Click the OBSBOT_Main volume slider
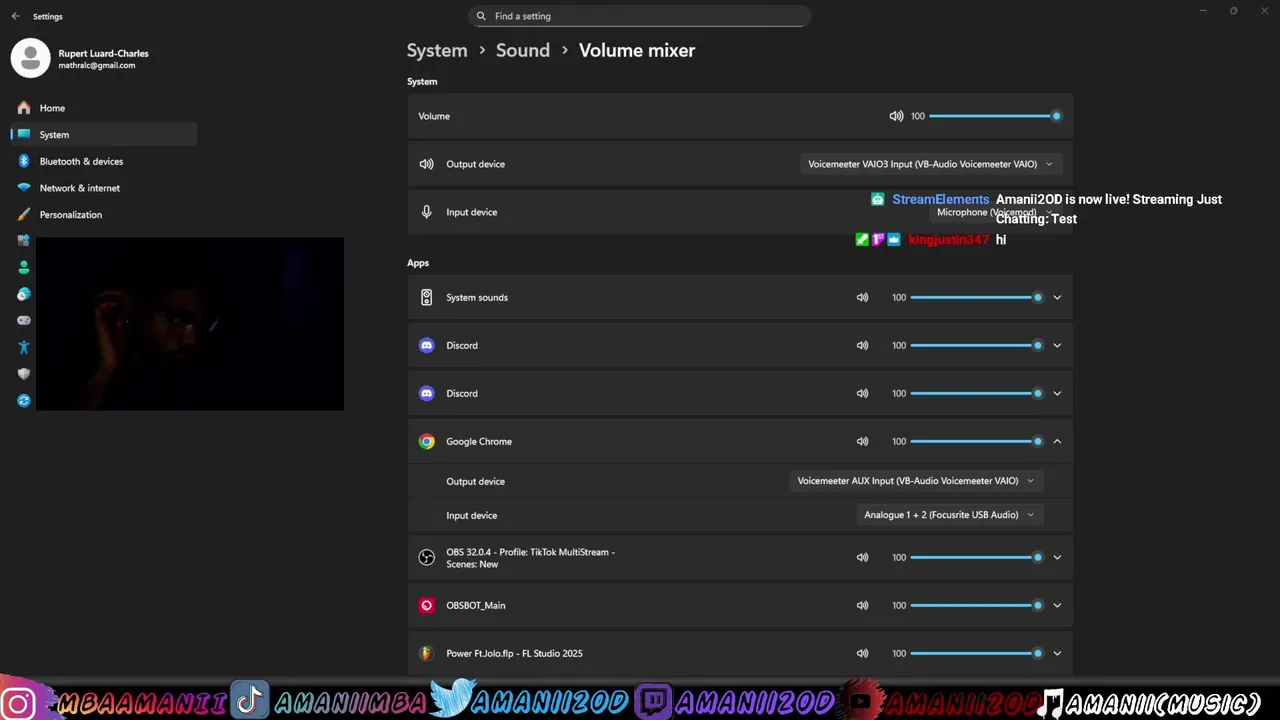This screenshot has width=1280, height=720. 975,605
